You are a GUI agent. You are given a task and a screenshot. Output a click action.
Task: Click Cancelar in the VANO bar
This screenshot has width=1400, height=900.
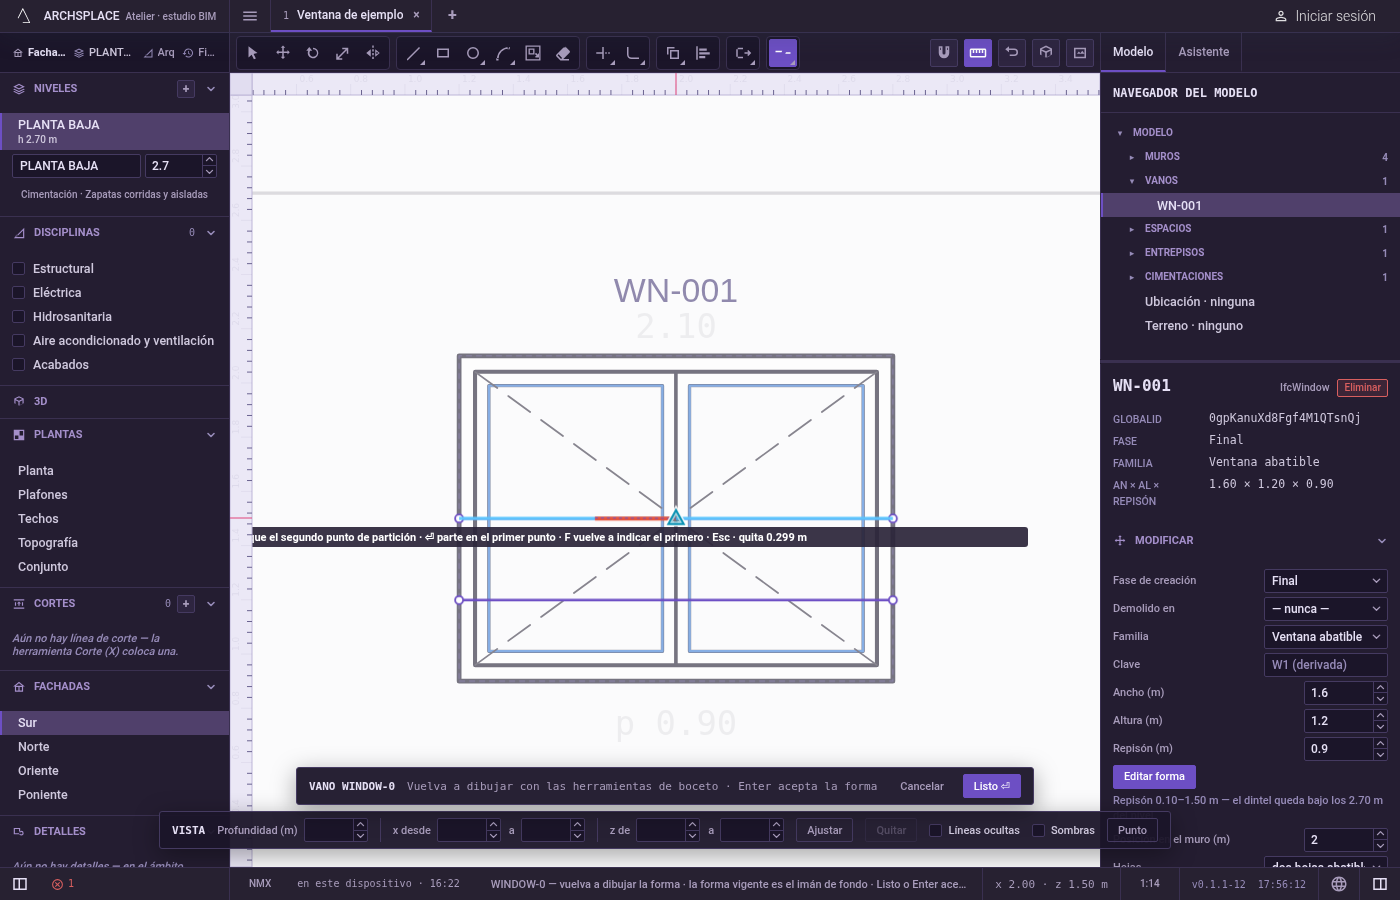[x=922, y=786]
